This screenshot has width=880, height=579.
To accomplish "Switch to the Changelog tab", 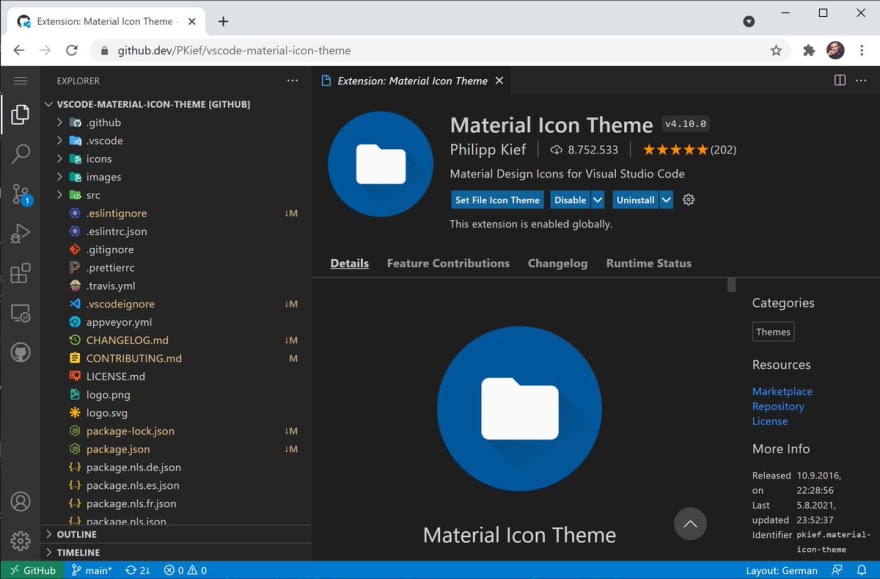I will click(x=557, y=263).
